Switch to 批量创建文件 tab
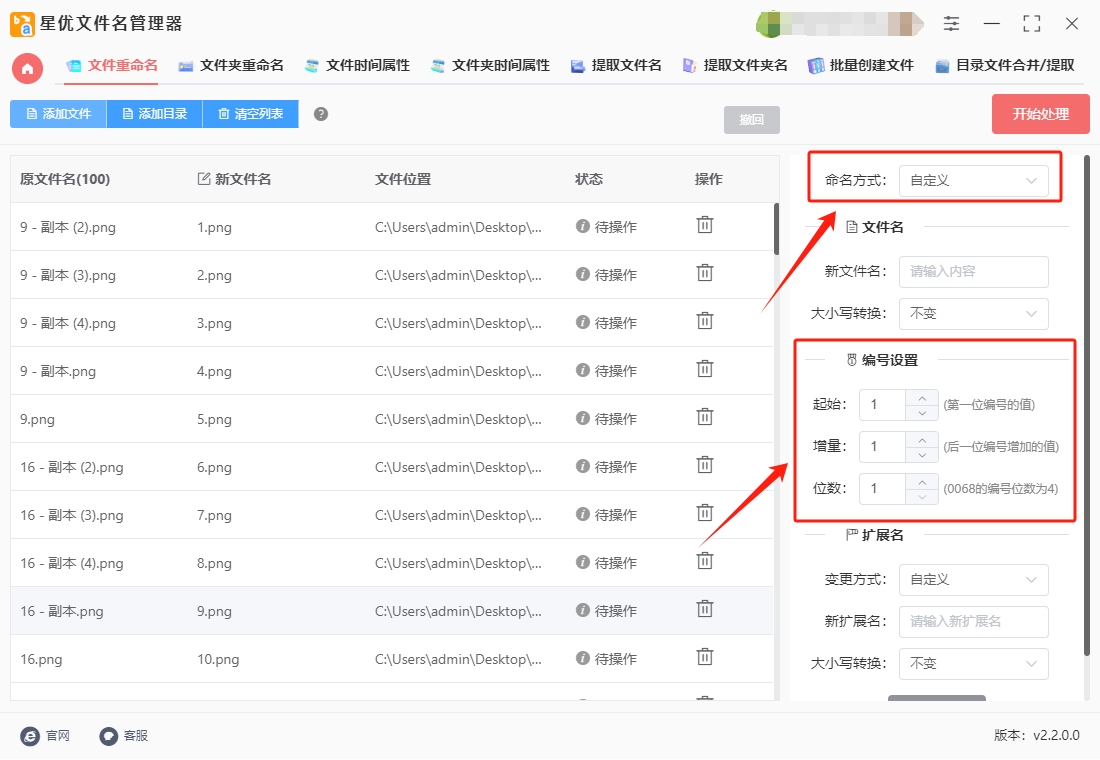 pyautogui.click(x=861, y=66)
